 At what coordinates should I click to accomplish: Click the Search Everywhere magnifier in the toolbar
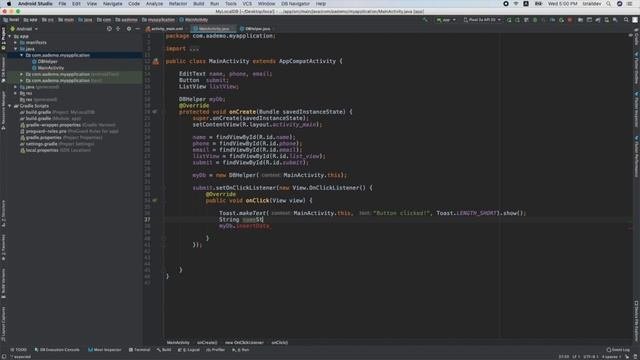626,20
